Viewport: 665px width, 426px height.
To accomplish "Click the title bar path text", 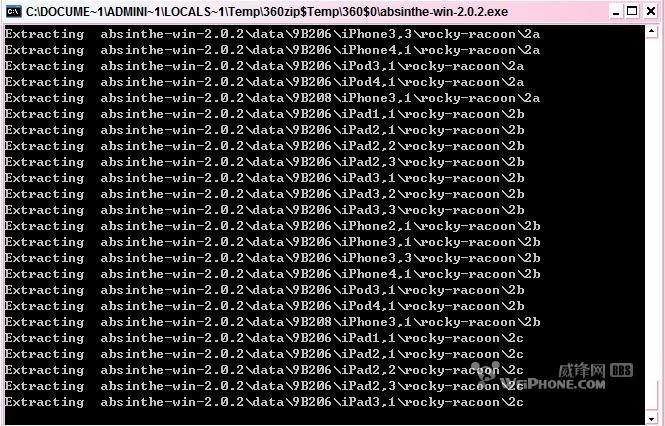I will pos(267,11).
